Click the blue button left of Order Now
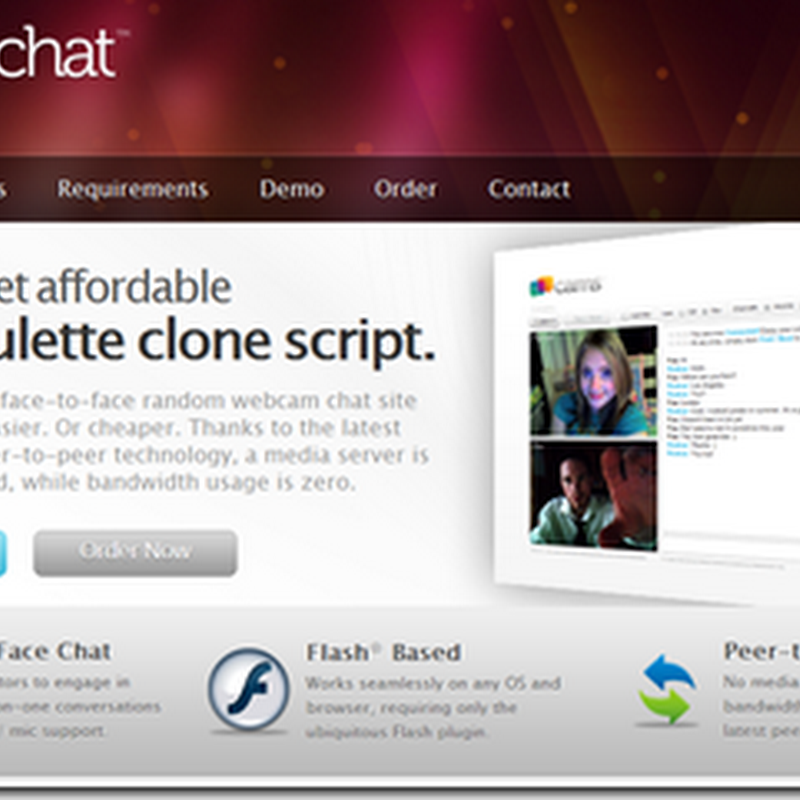This screenshot has height=800, width=800. click(x=3, y=553)
